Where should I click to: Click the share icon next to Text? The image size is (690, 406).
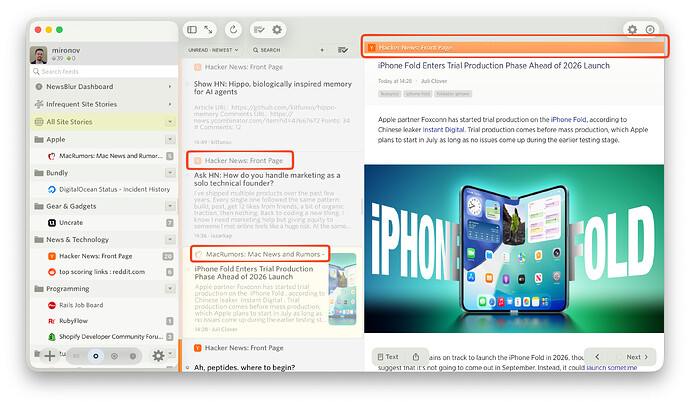(x=416, y=357)
